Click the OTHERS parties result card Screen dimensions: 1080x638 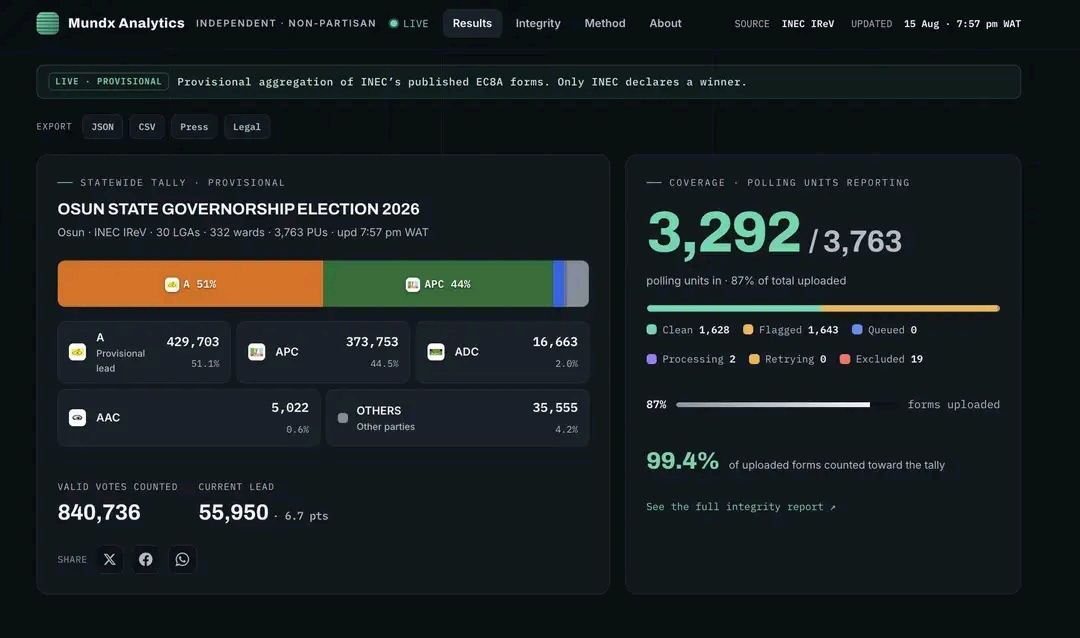458,418
